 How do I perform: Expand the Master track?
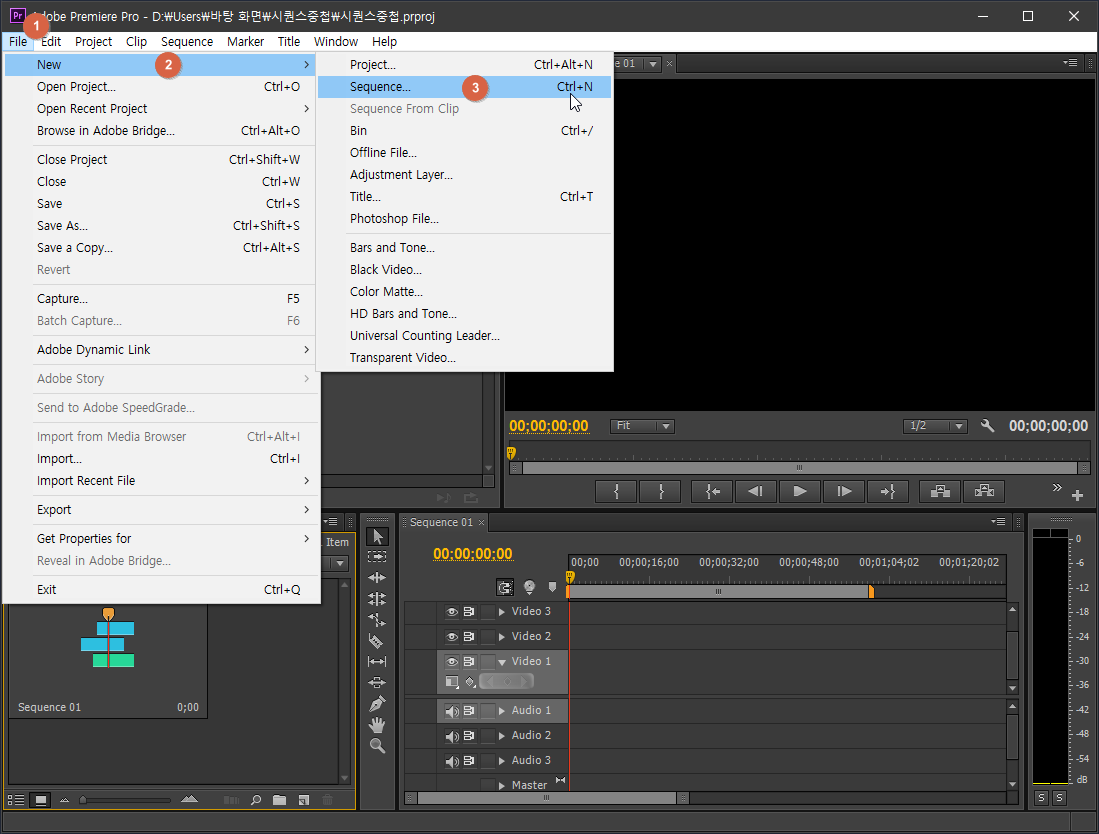(x=502, y=786)
